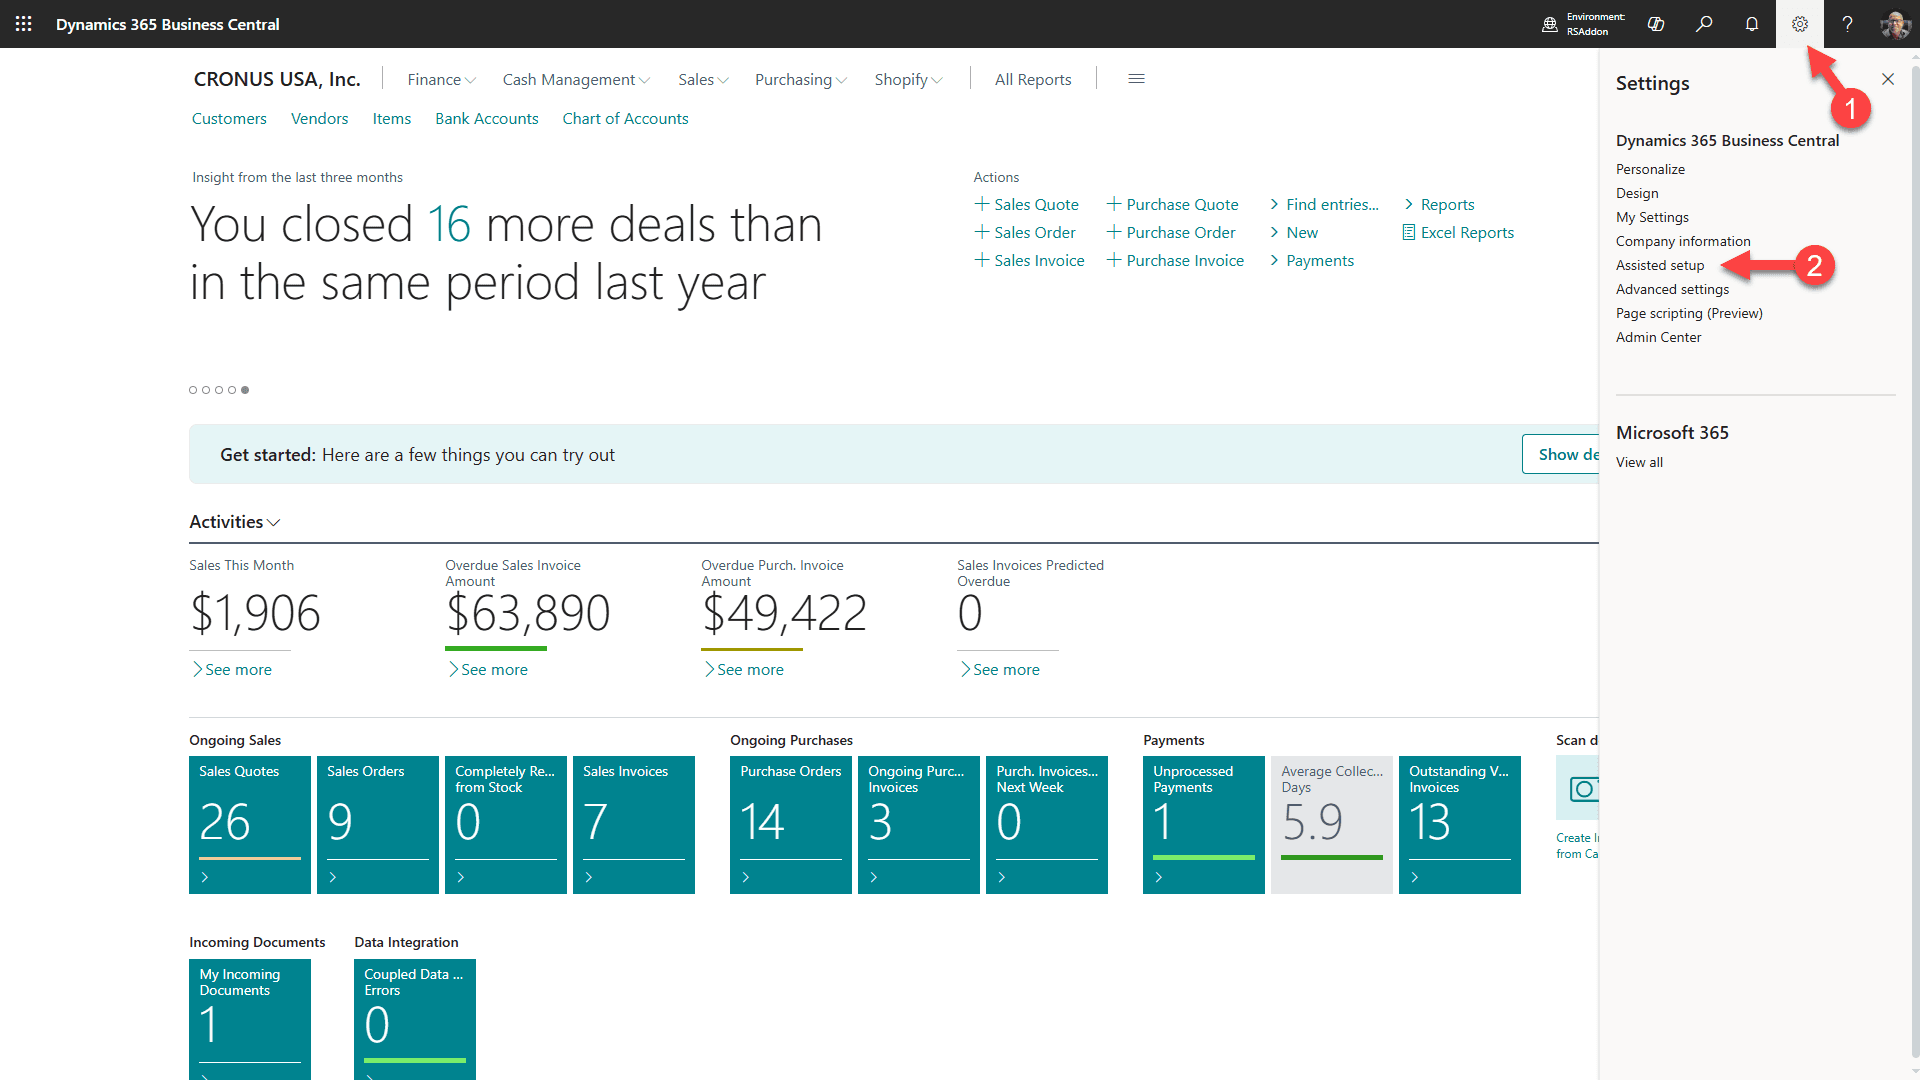Close the Settings panel
Image resolution: width=1920 pixels, height=1080 pixels.
1887,79
